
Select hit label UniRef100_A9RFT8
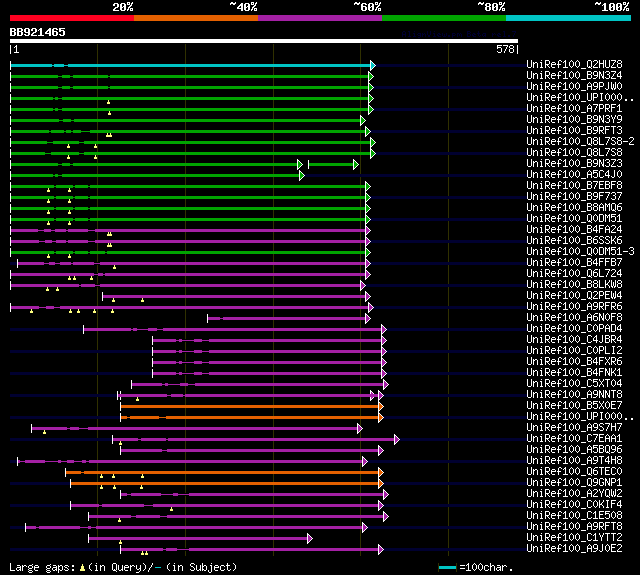(574, 527)
